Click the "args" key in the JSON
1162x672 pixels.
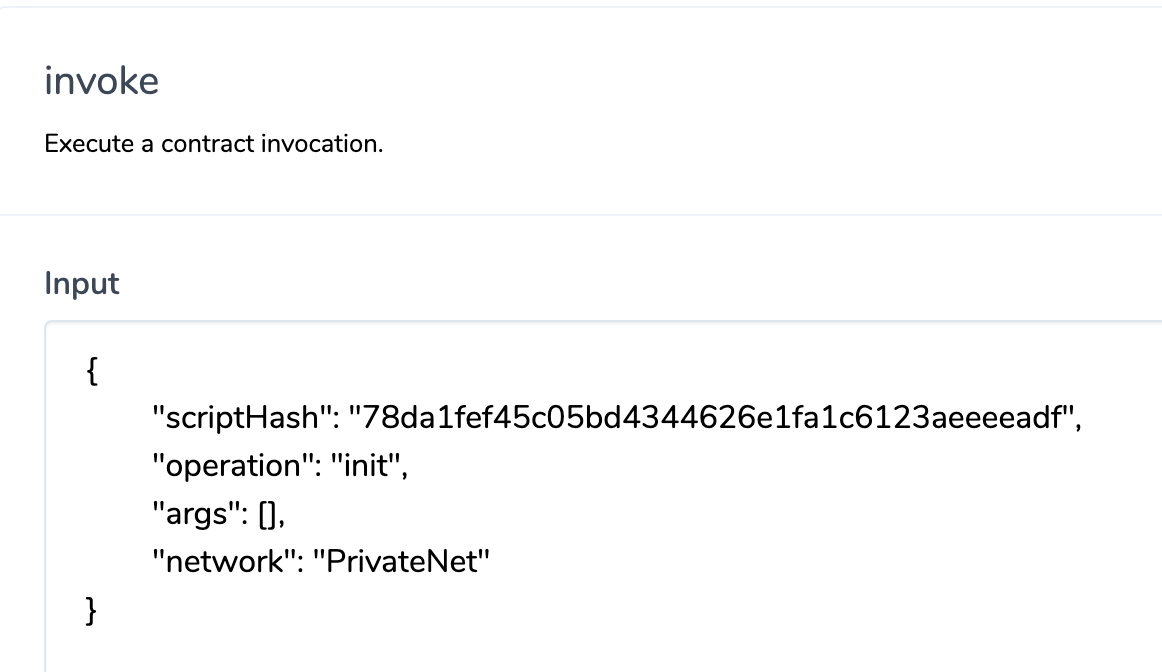[197, 514]
